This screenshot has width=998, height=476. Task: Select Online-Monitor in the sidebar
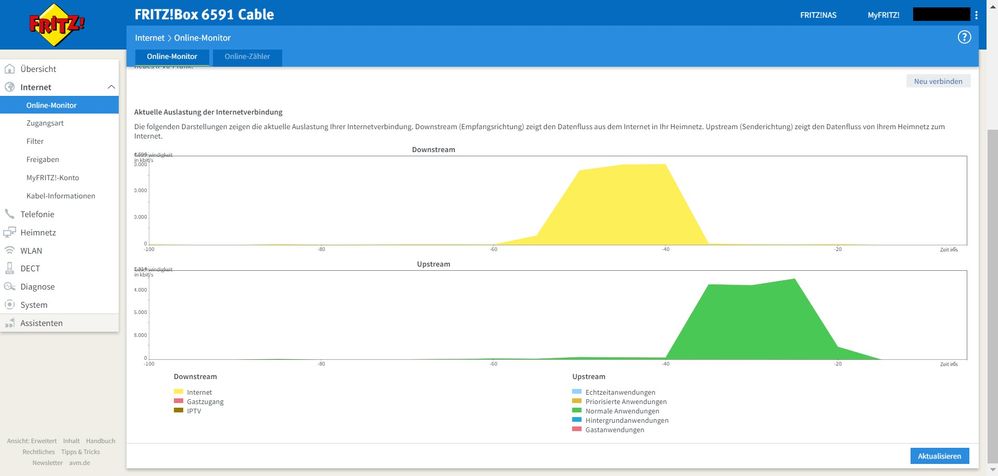click(x=59, y=106)
